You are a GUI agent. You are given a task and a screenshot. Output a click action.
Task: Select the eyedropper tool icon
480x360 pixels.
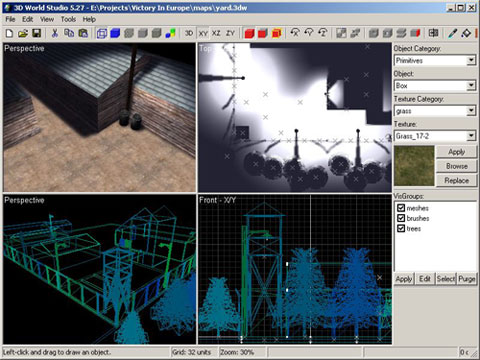pyautogui.click(x=452, y=33)
